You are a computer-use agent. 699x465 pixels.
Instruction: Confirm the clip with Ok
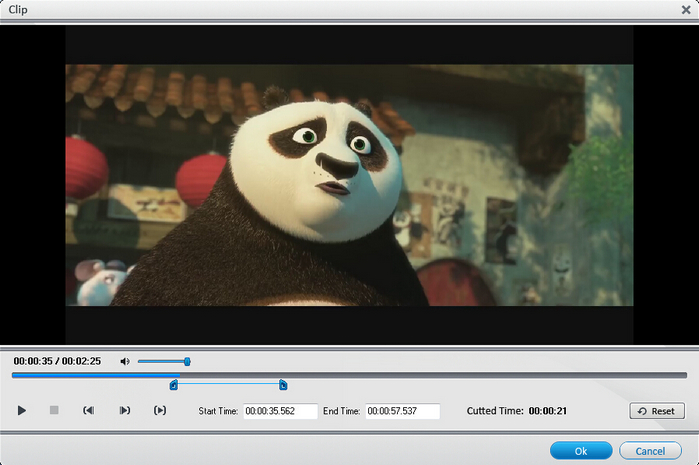(581, 451)
